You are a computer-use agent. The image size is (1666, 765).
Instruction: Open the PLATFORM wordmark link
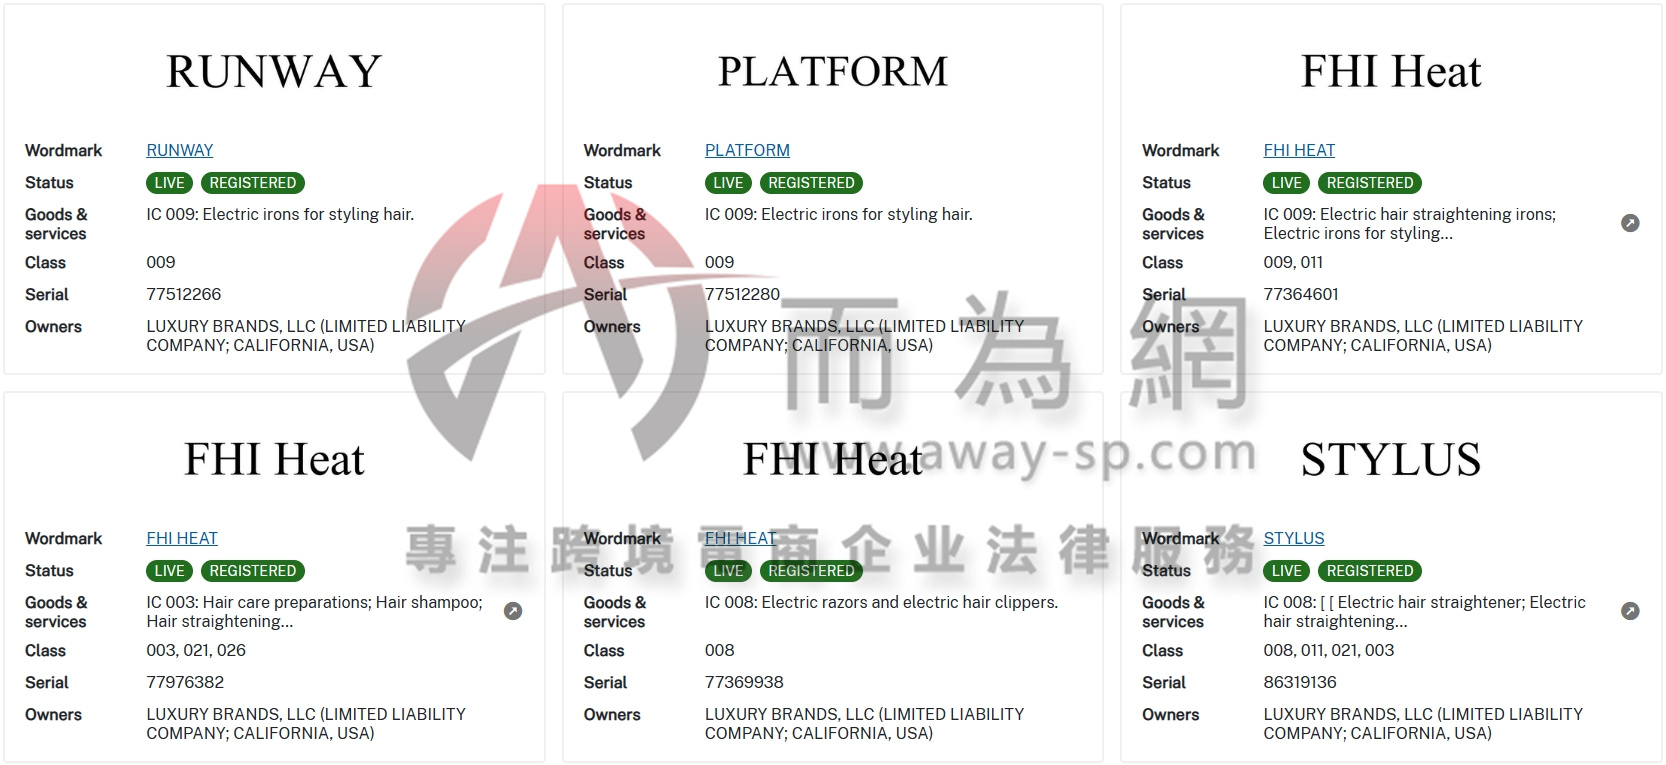[747, 150]
